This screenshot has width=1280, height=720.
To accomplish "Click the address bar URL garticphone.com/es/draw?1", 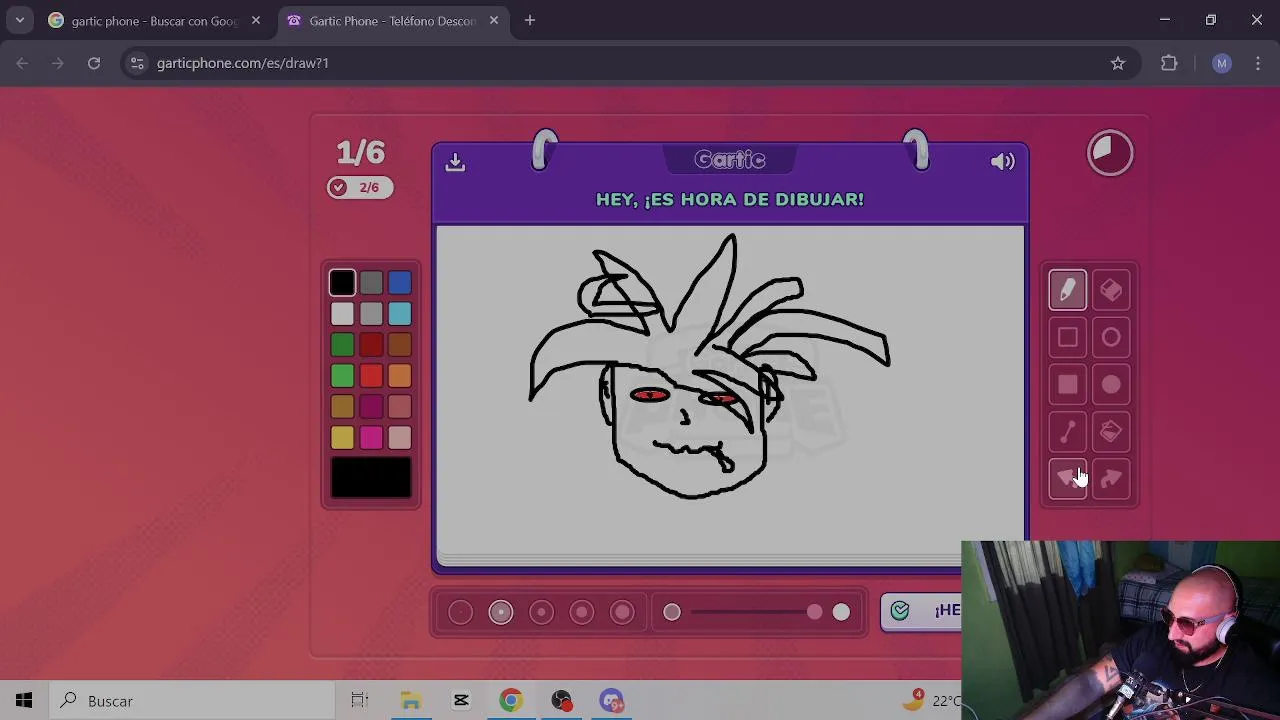I will point(243,63).
